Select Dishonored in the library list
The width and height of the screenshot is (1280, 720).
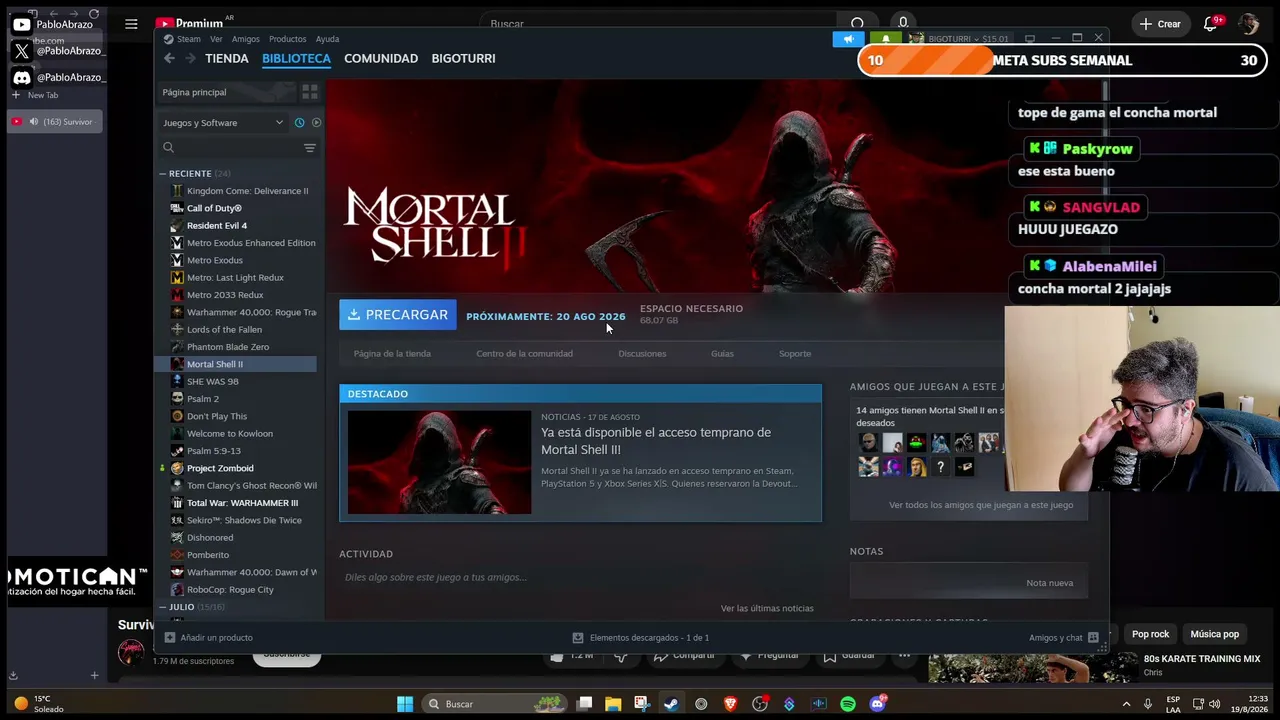(210, 538)
